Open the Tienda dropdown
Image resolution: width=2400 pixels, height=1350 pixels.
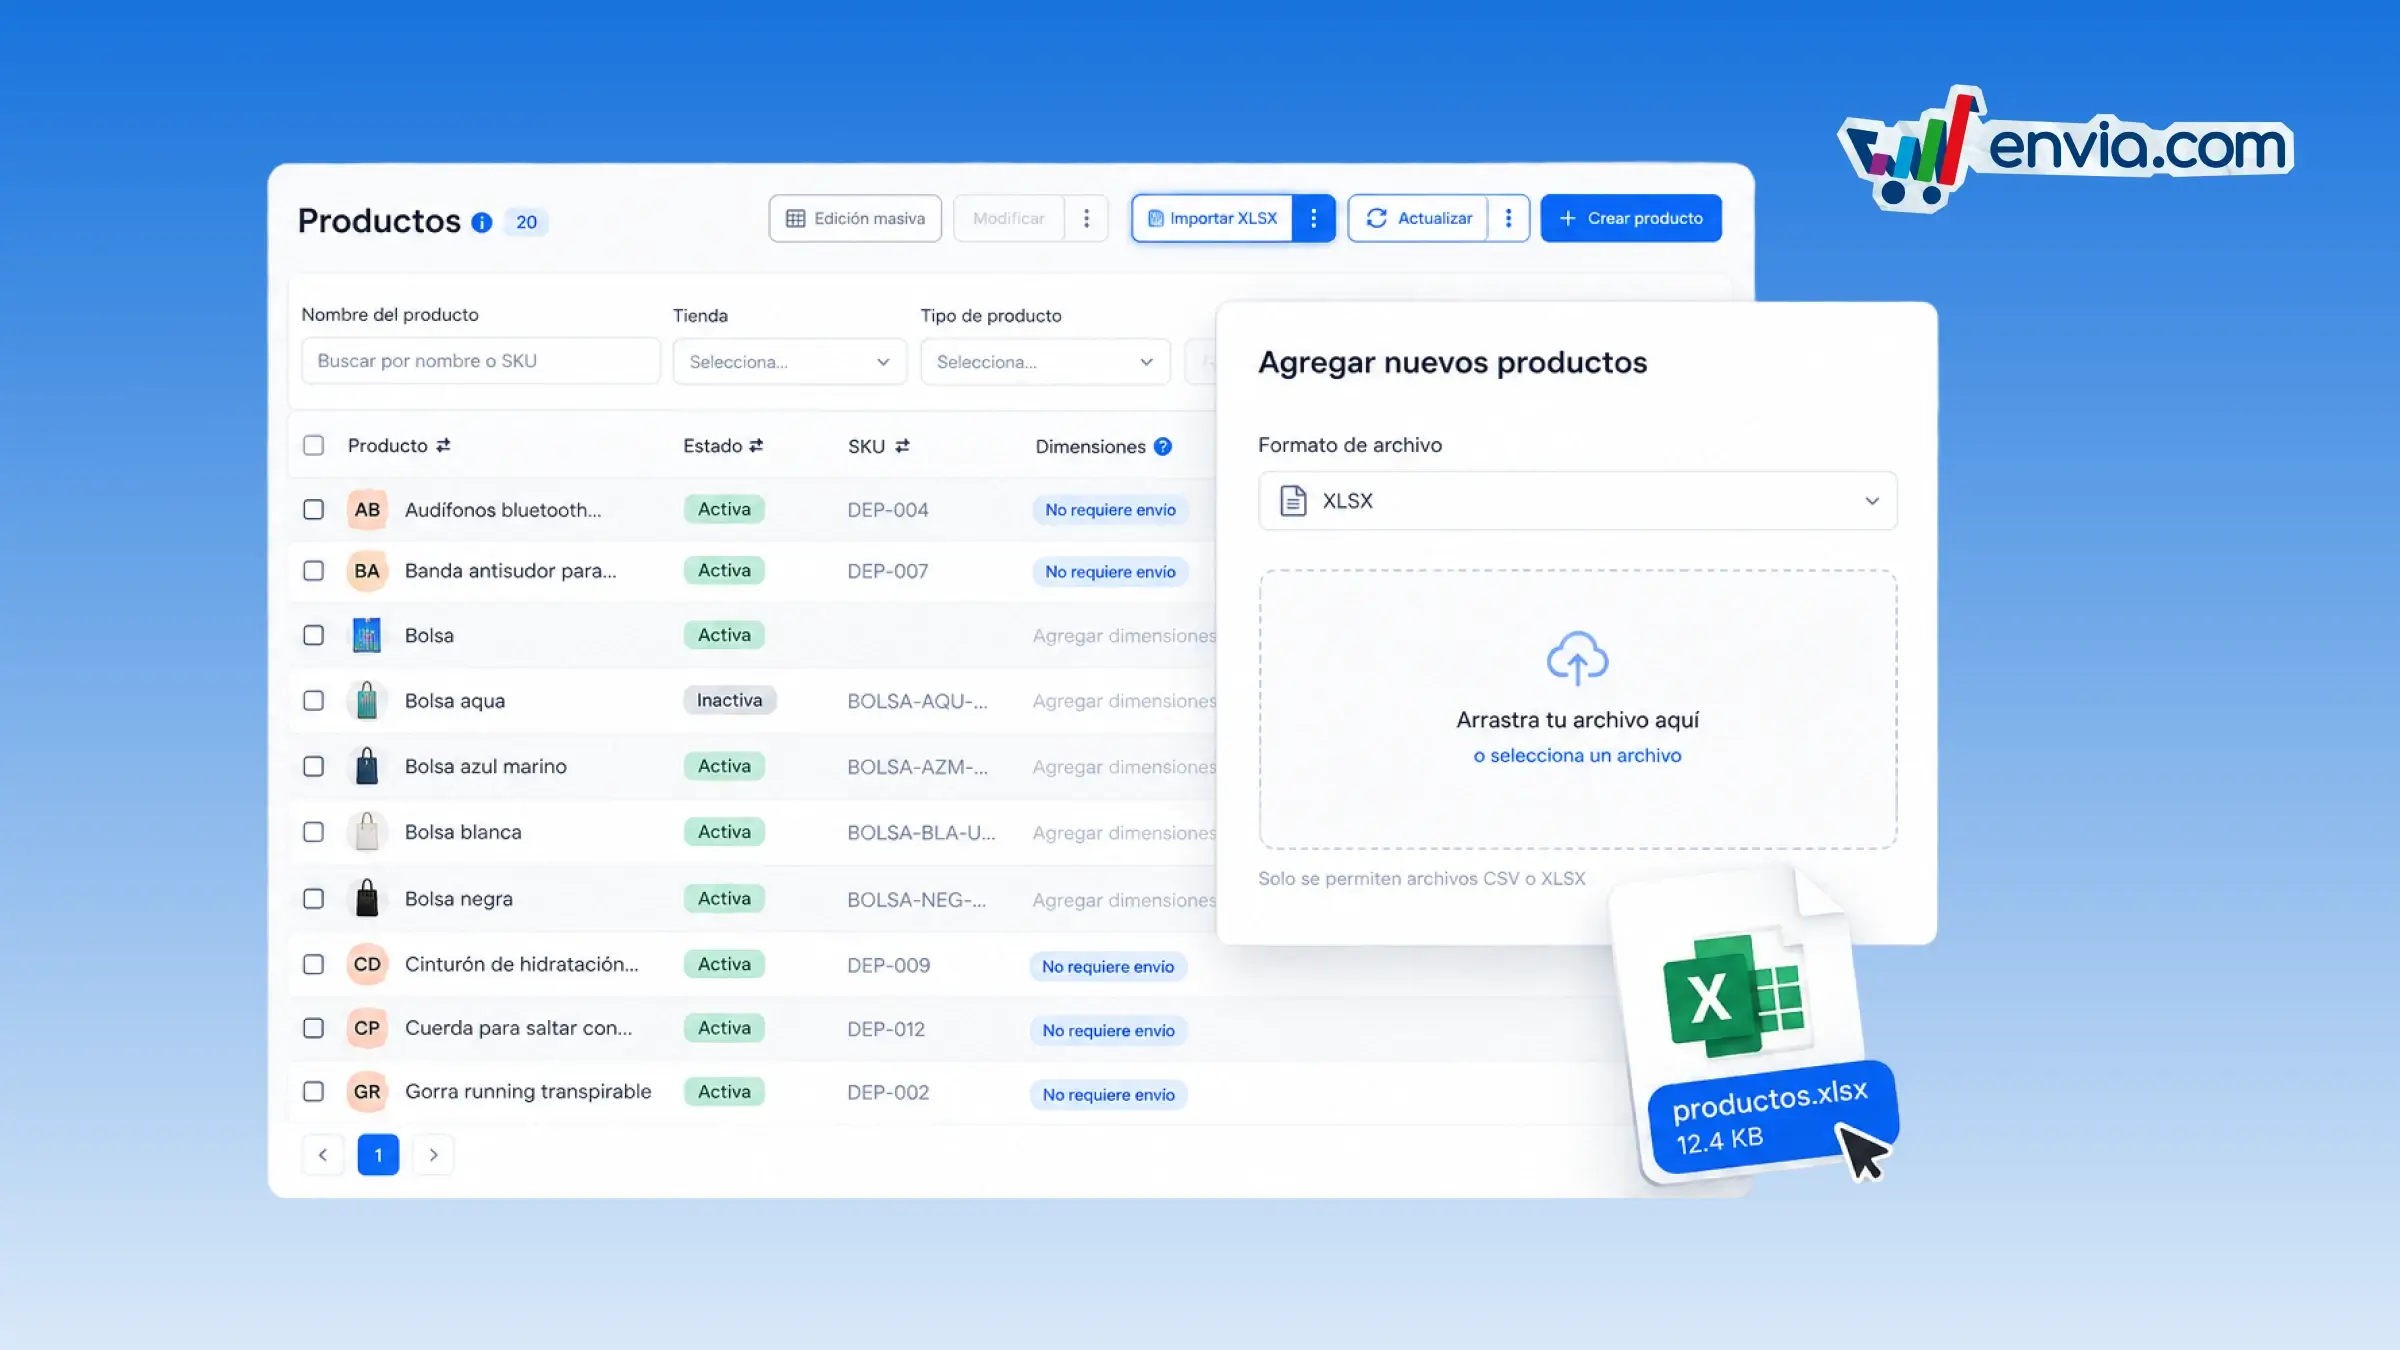789,362
